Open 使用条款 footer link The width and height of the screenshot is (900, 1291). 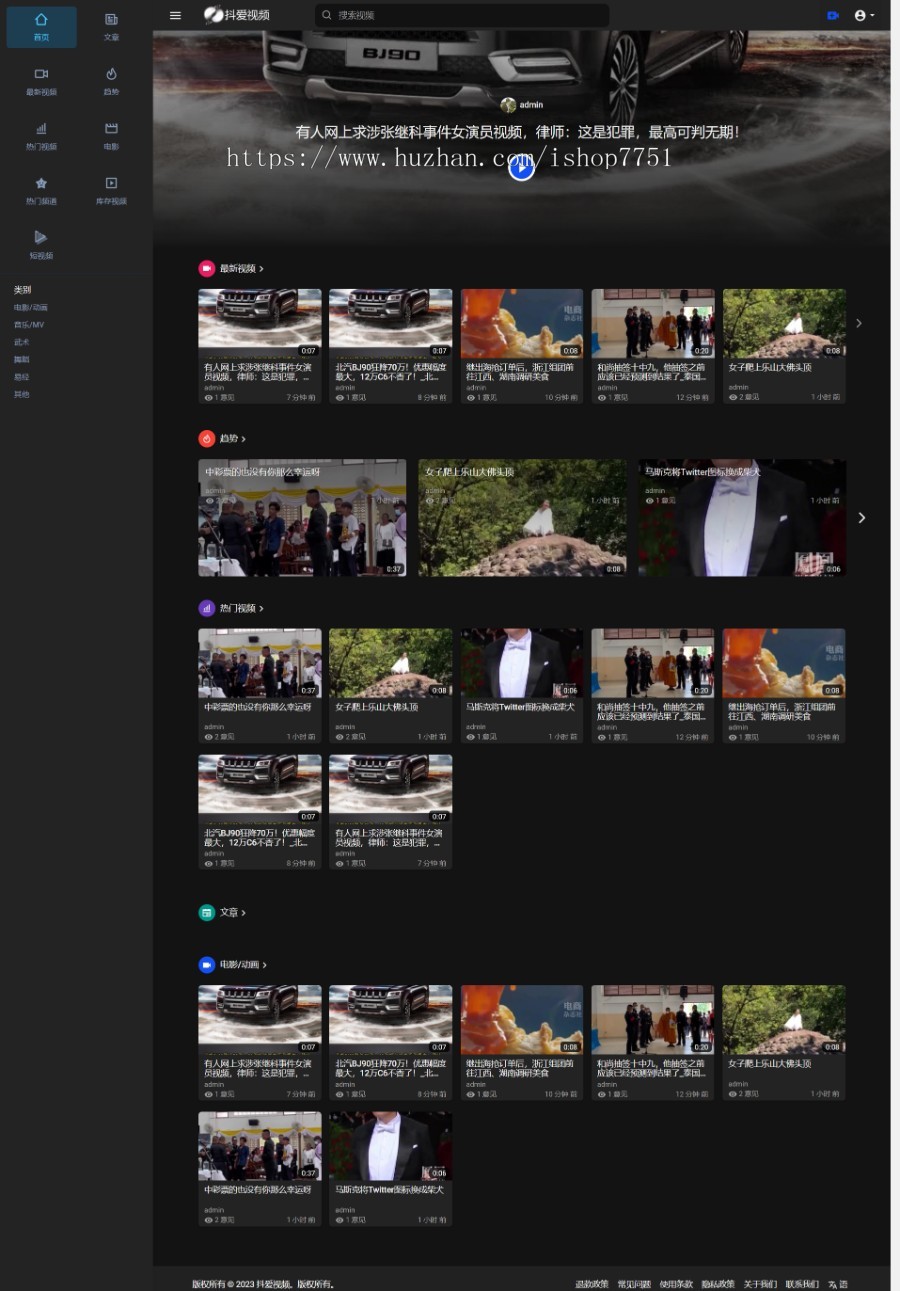676,1284
